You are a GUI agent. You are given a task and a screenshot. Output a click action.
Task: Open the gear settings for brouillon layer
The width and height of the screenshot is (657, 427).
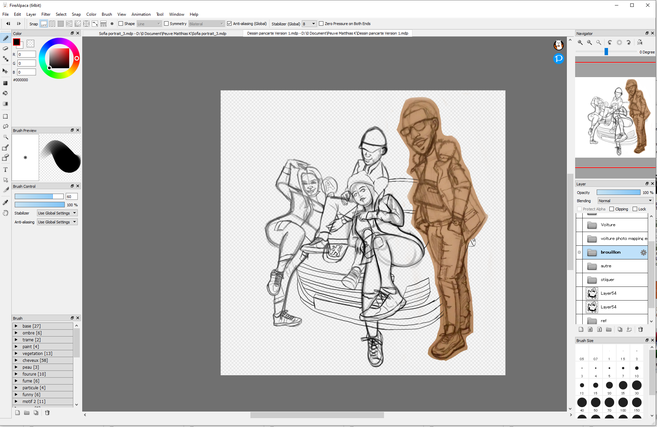[x=643, y=253]
